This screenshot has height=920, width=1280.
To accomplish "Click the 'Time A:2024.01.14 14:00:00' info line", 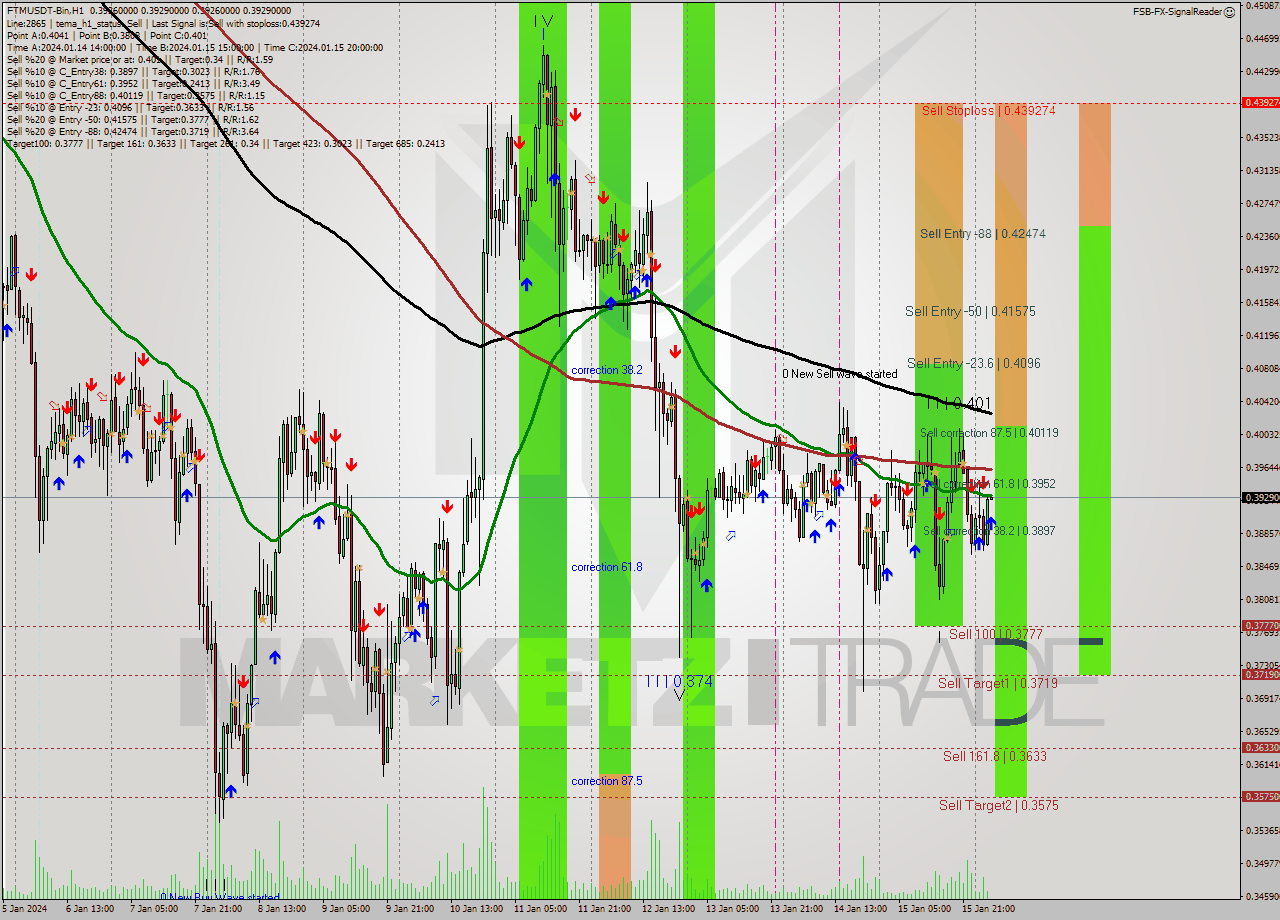I will coord(194,46).
